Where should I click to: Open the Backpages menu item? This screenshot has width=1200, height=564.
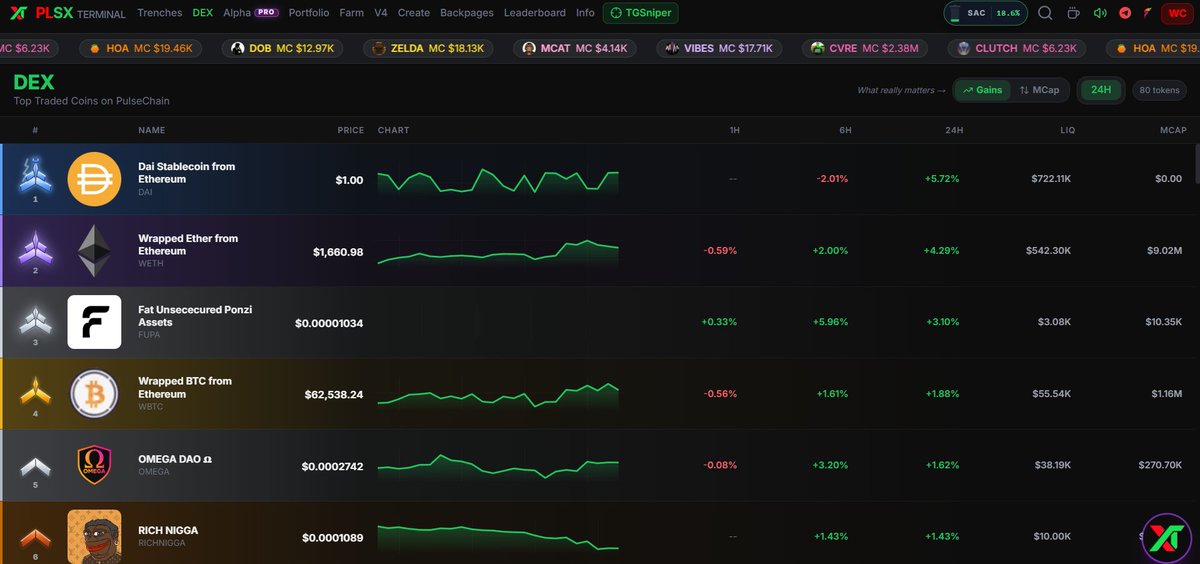[467, 13]
